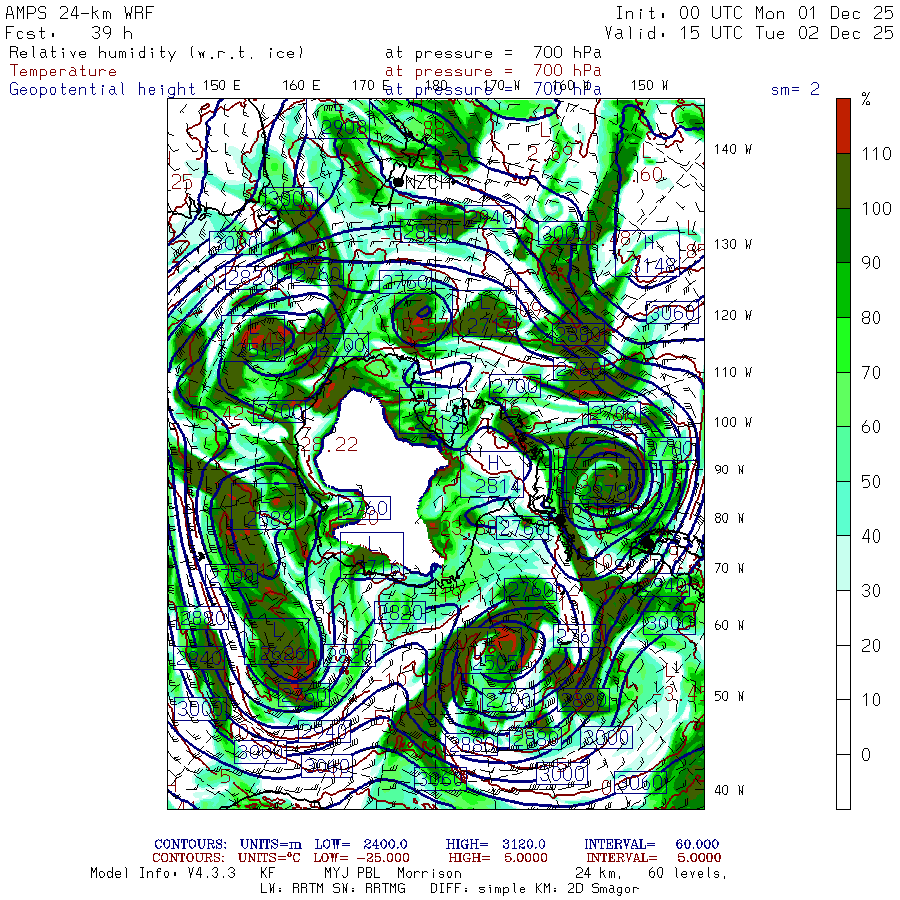Click the NZCH station marker on the map
Screen dimensions: 900x900
[x=398, y=183]
